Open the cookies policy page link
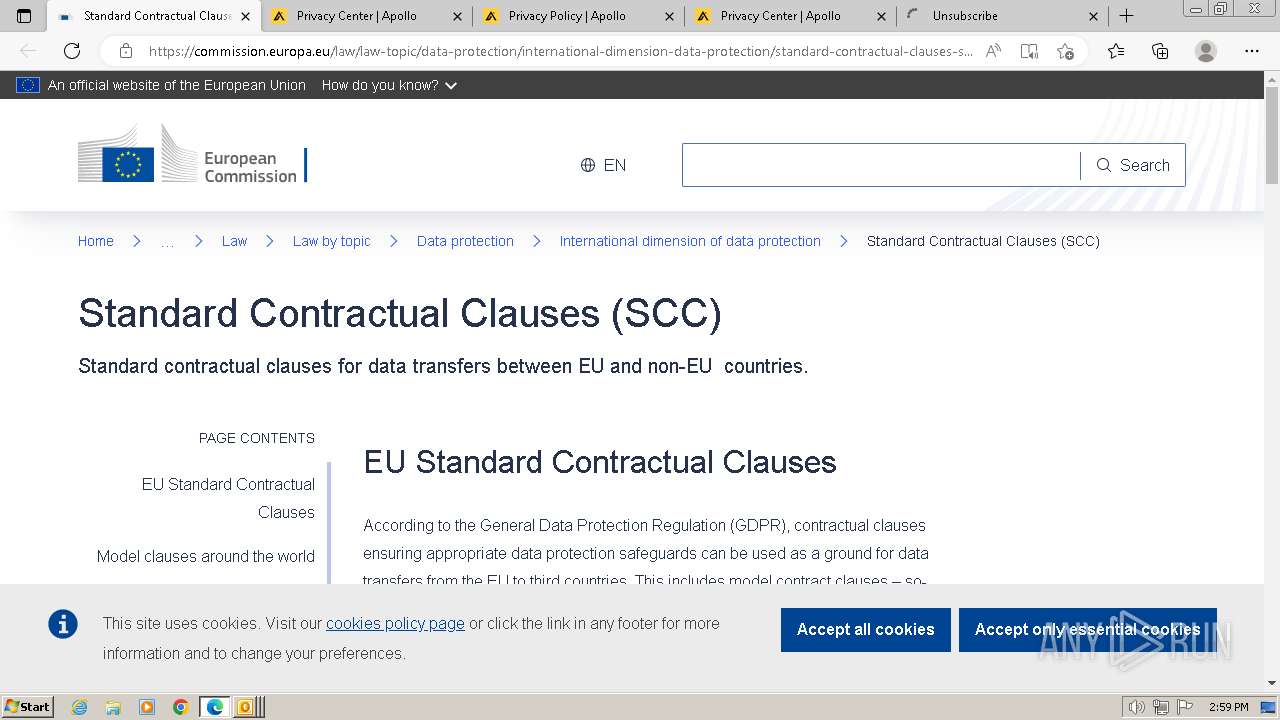1280x720 pixels. (x=395, y=623)
